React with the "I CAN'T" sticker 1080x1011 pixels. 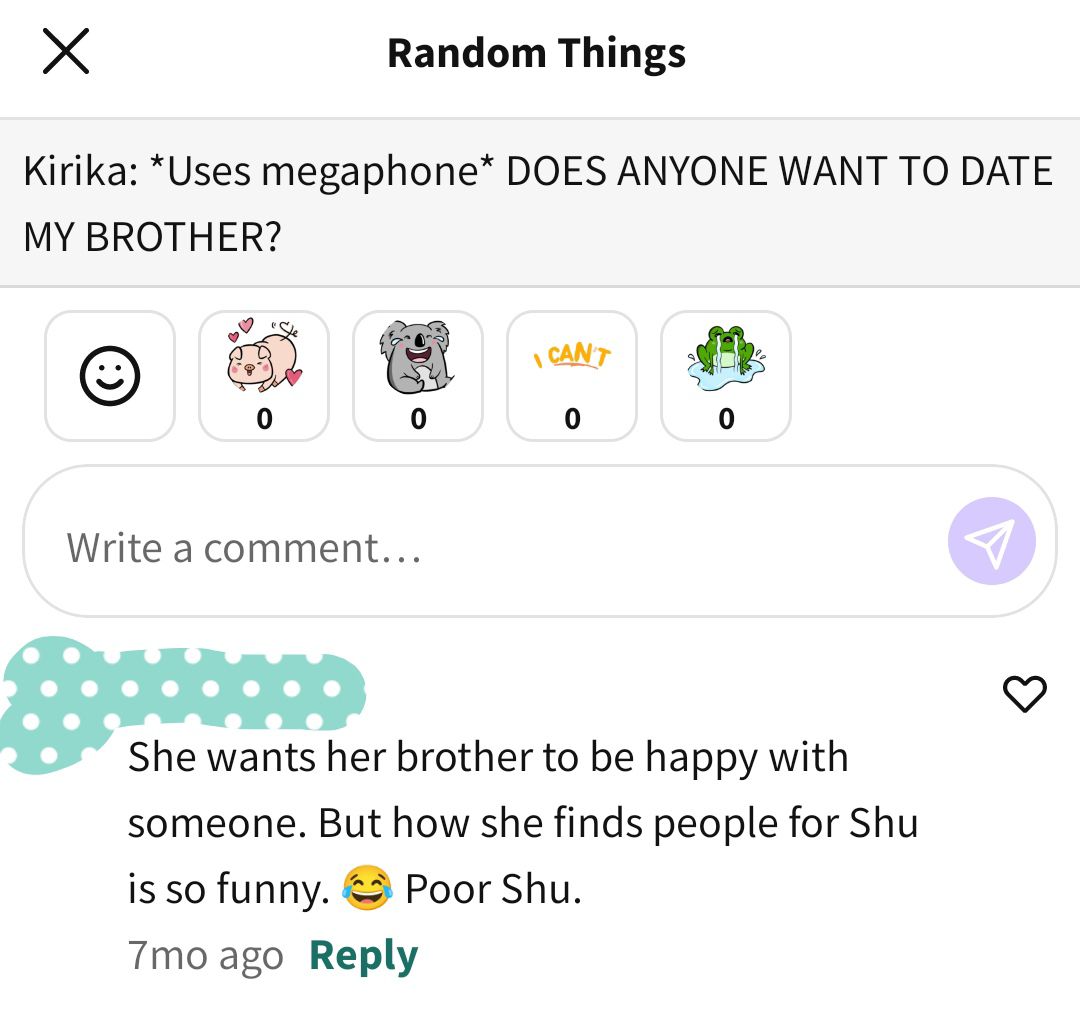[x=572, y=376]
